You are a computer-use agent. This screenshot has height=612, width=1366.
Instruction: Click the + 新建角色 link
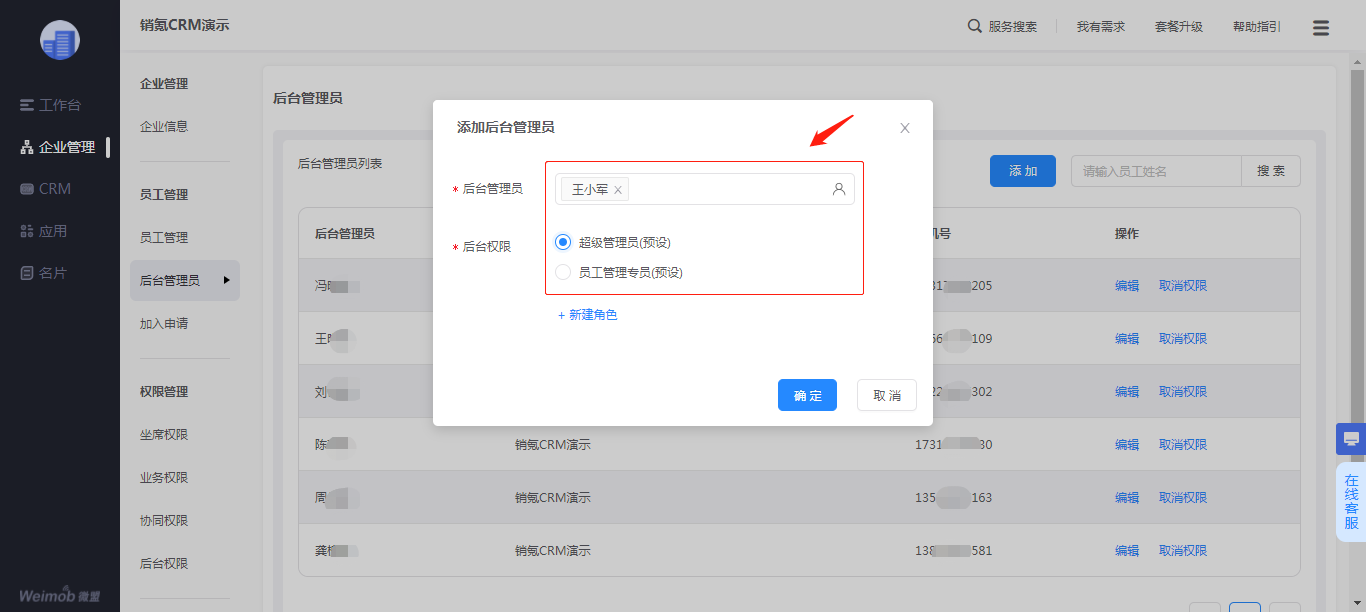click(588, 315)
